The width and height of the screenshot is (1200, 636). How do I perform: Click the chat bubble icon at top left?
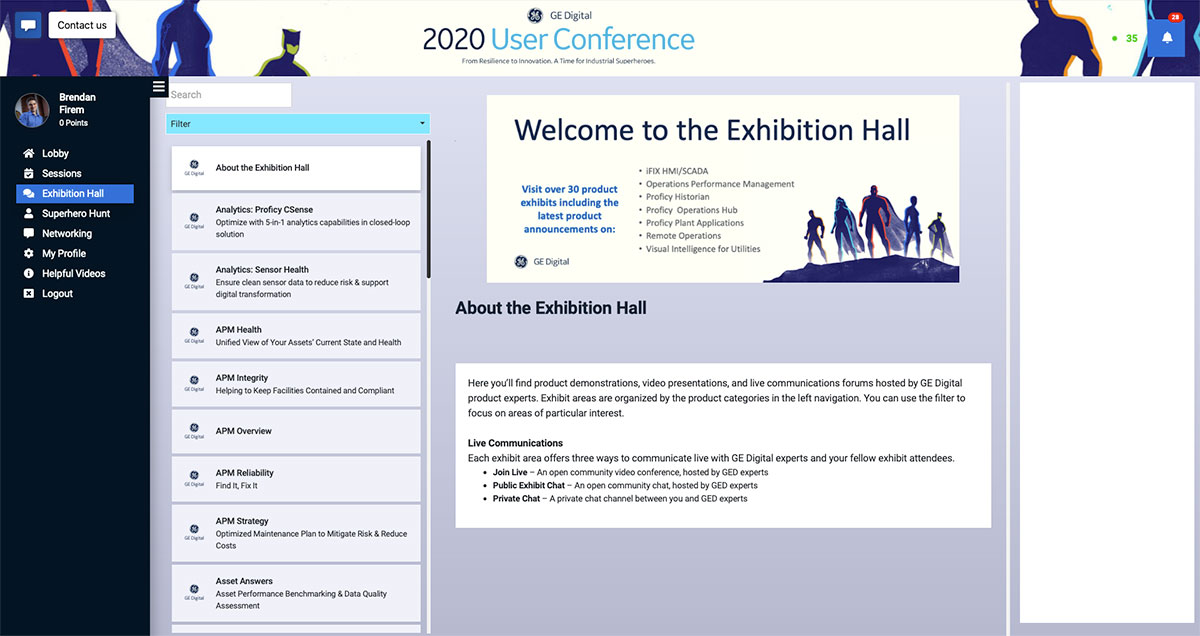pos(28,25)
